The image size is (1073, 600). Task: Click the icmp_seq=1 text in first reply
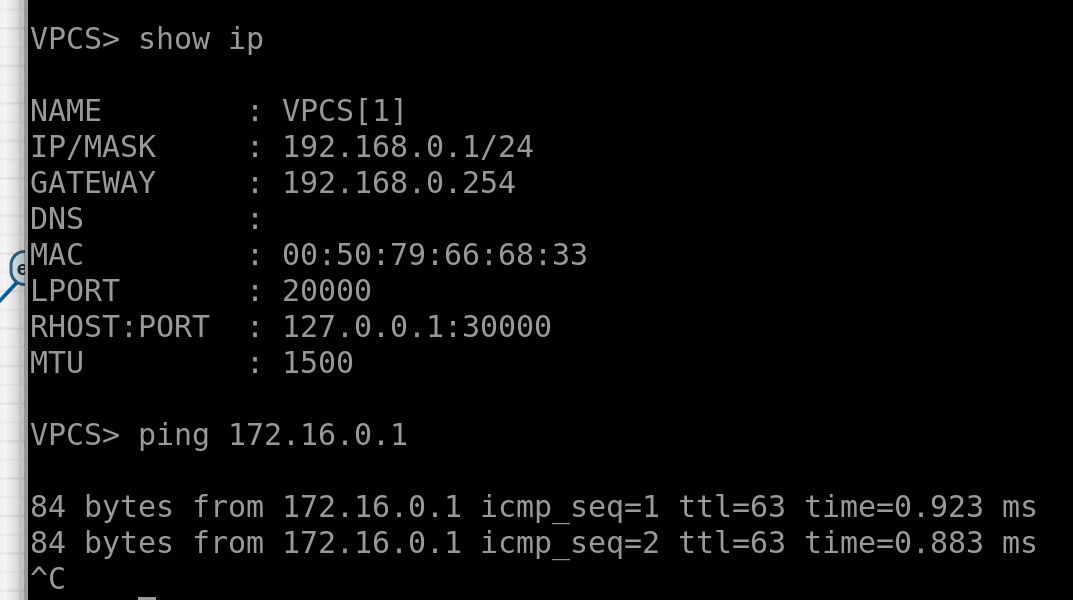[570, 507]
